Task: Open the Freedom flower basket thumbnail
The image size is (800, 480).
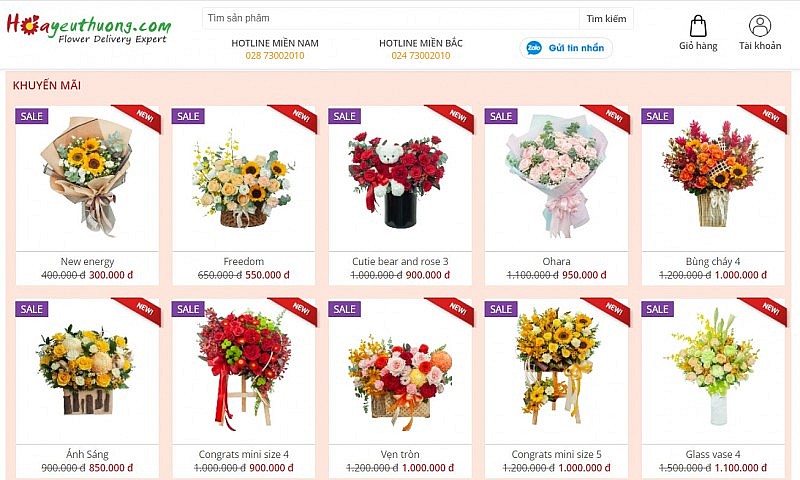Action: [243, 179]
